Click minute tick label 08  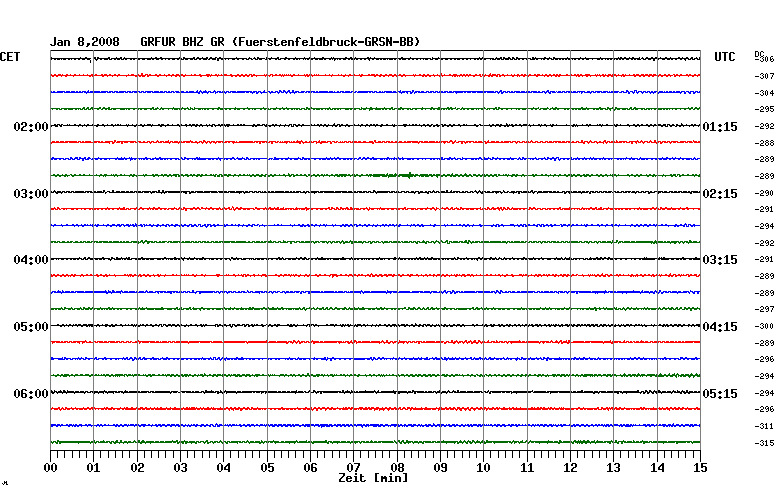tap(397, 468)
